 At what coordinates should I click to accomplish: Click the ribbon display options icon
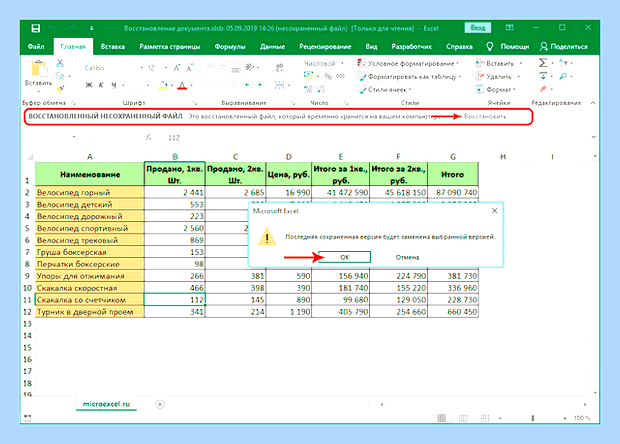tap(510, 28)
